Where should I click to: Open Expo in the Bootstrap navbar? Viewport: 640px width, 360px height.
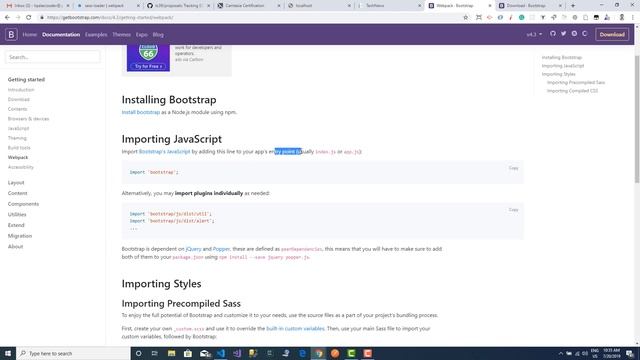(x=142, y=35)
